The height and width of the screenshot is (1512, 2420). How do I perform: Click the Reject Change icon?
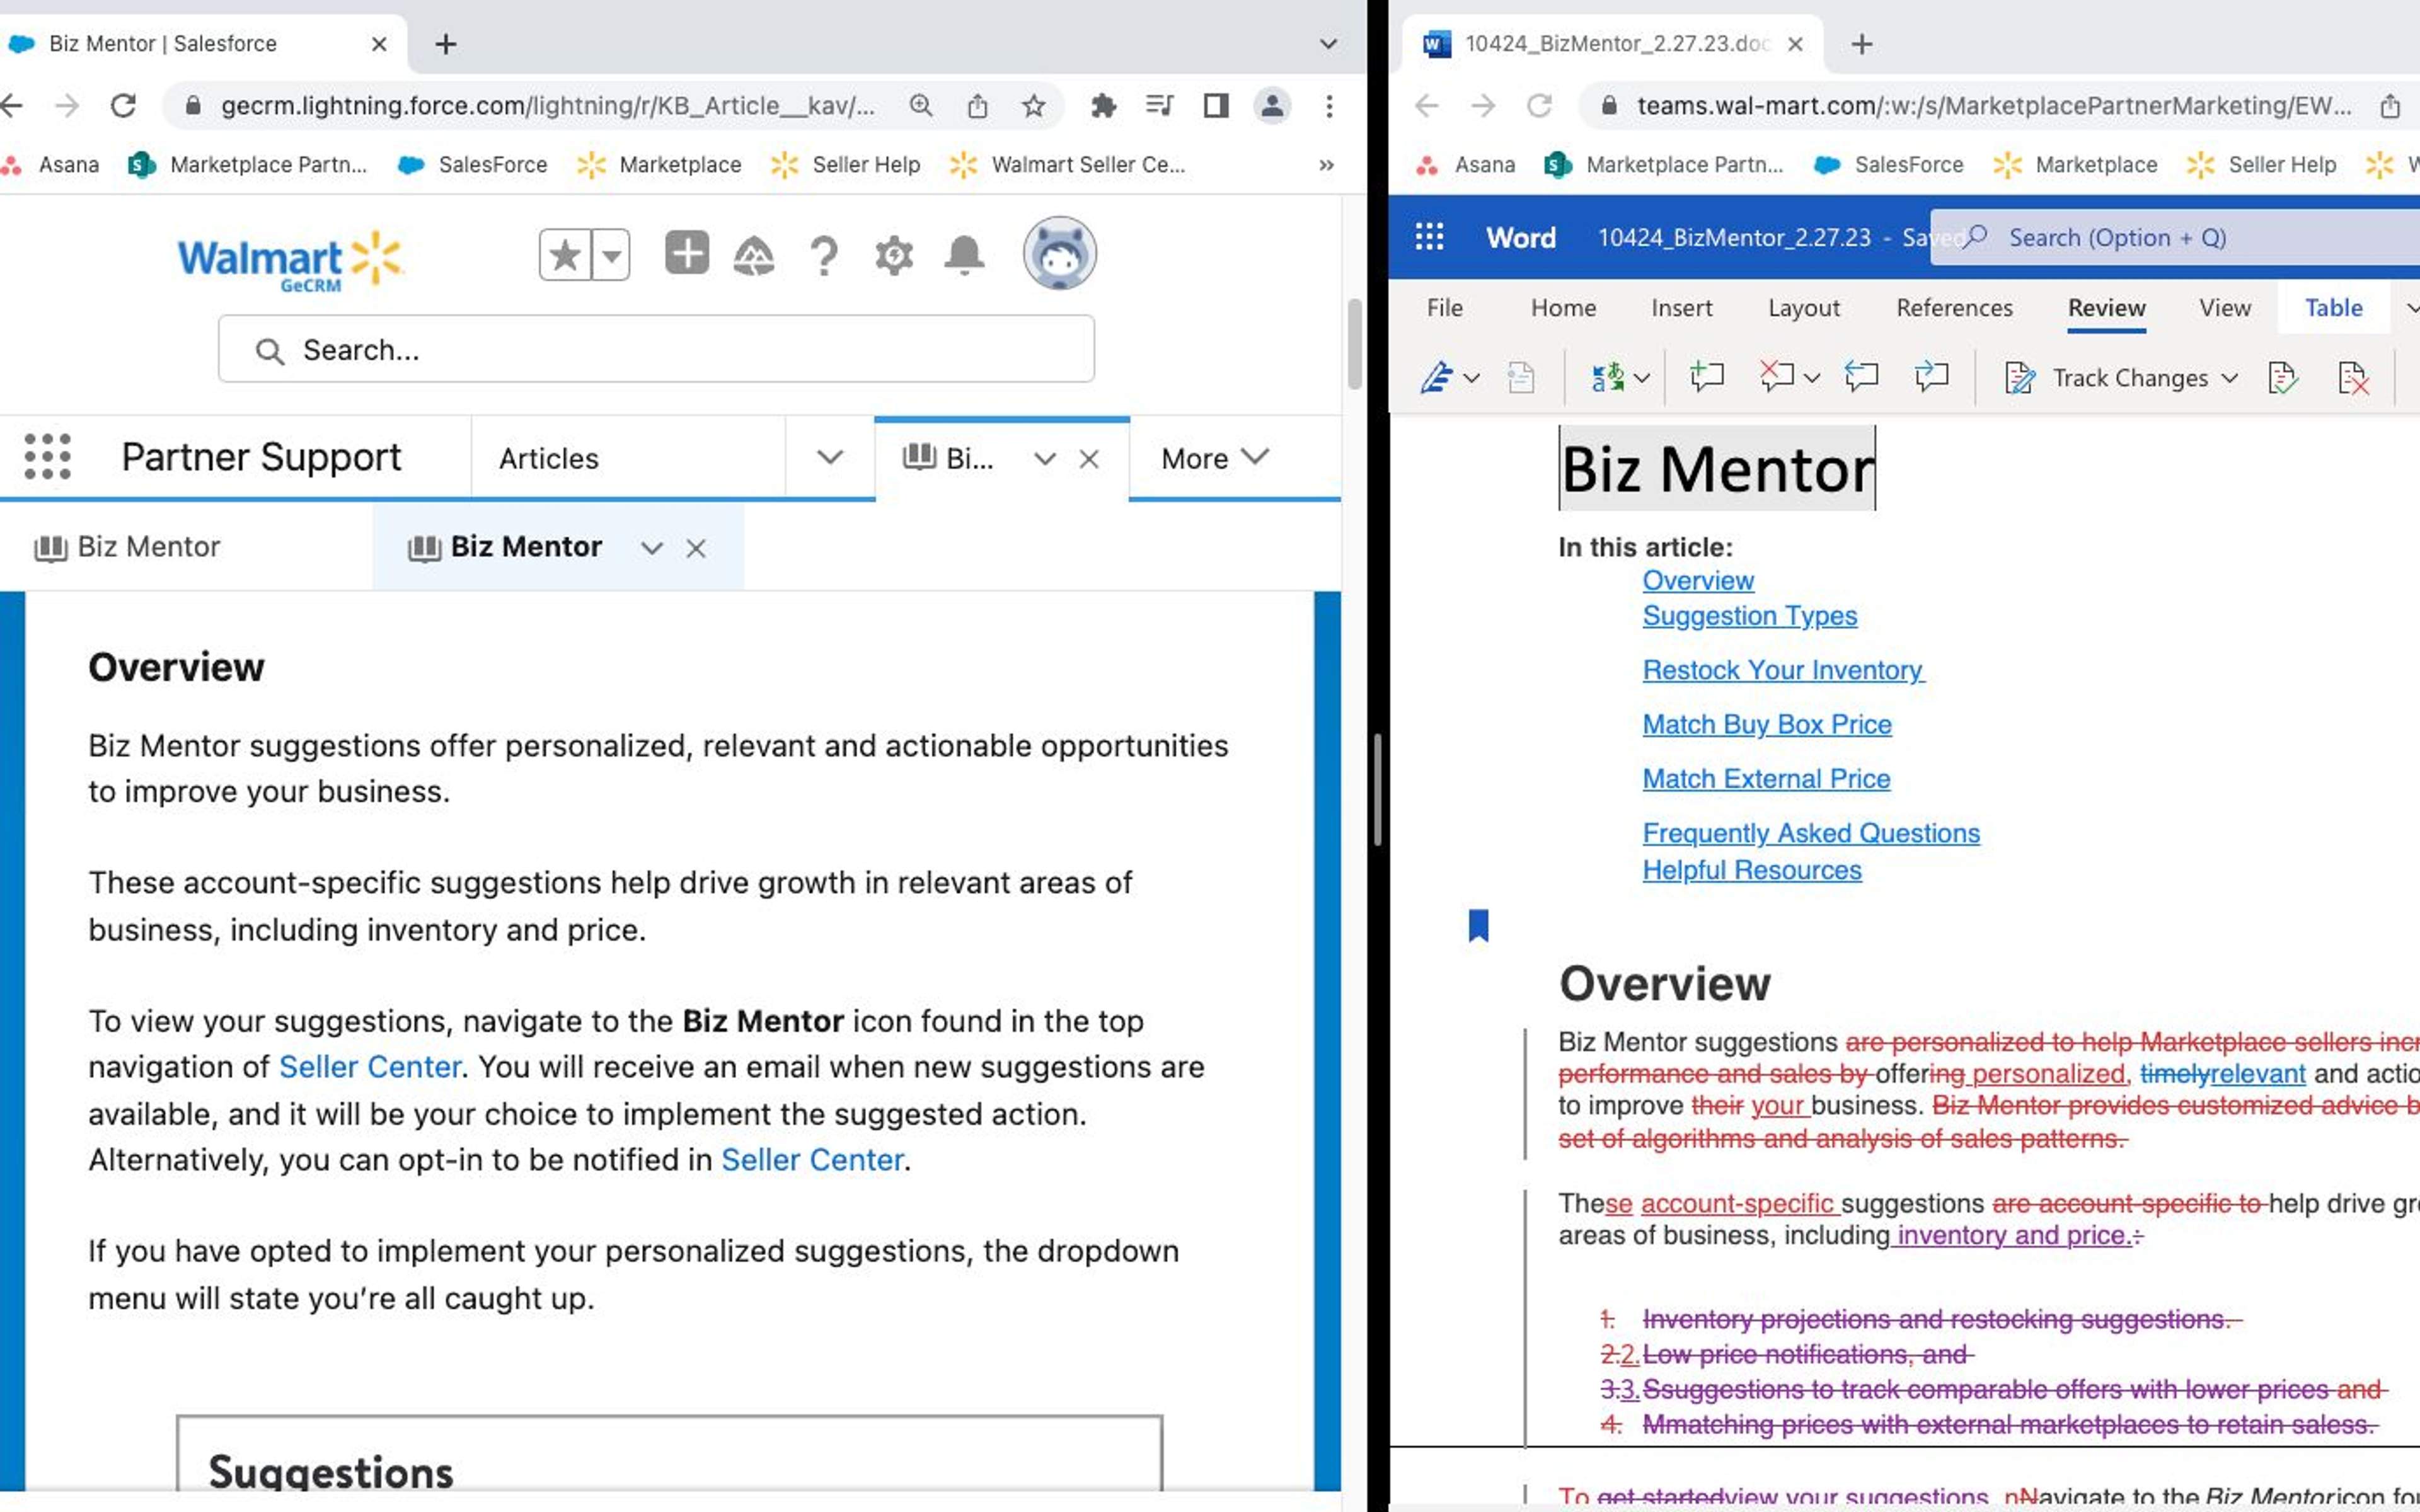[2353, 378]
